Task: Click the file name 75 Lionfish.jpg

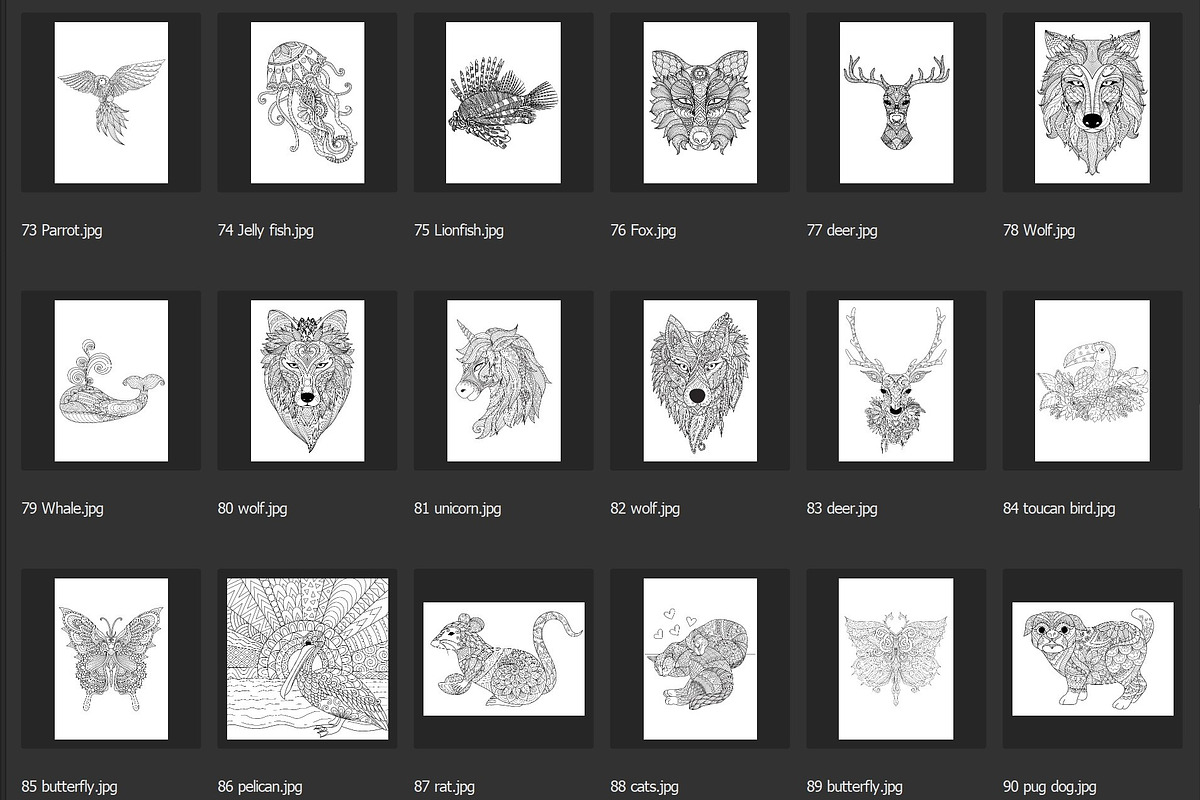Action: [459, 231]
